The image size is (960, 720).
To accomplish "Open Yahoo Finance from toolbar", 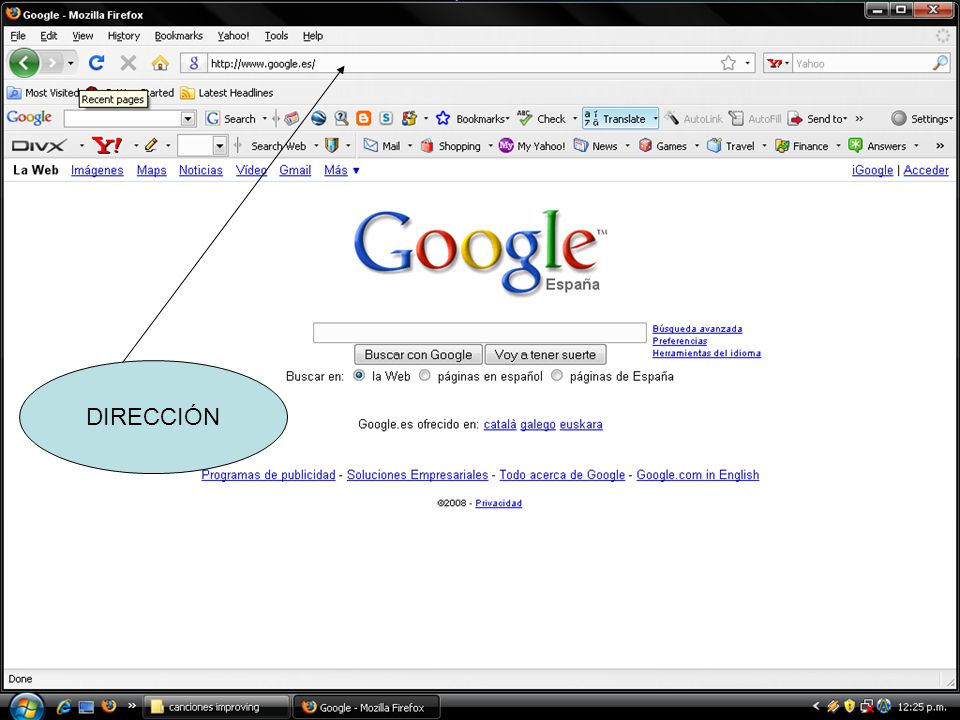I will [x=801, y=146].
